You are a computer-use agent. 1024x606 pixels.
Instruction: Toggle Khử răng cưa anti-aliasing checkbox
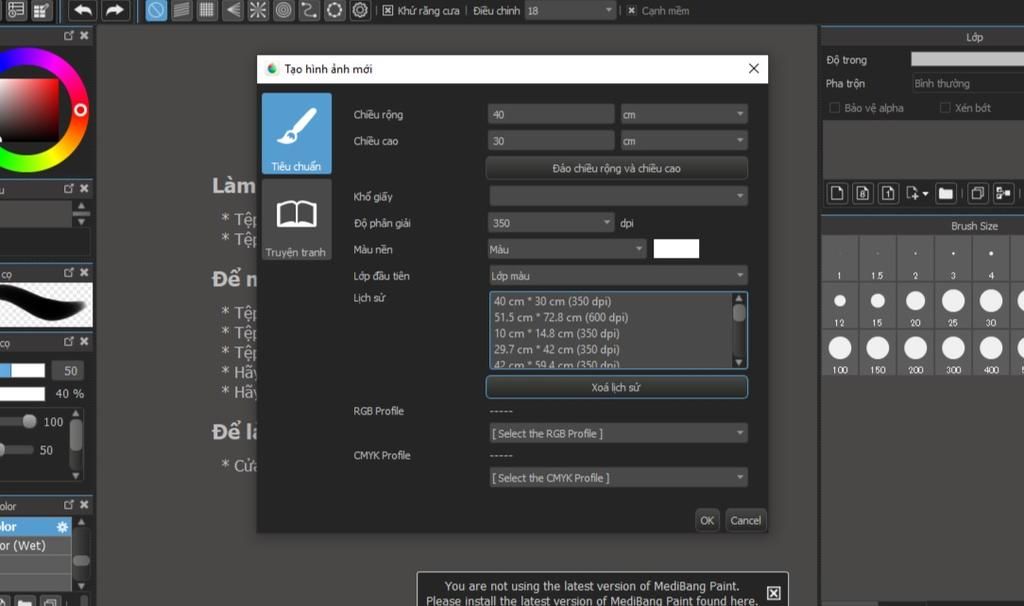click(x=387, y=10)
